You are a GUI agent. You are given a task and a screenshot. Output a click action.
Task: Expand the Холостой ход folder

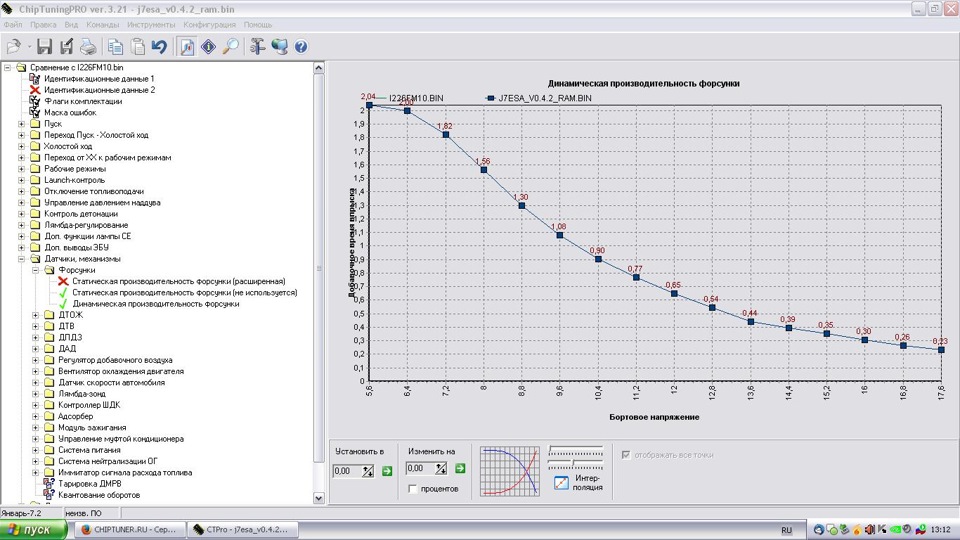tap(21, 146)
